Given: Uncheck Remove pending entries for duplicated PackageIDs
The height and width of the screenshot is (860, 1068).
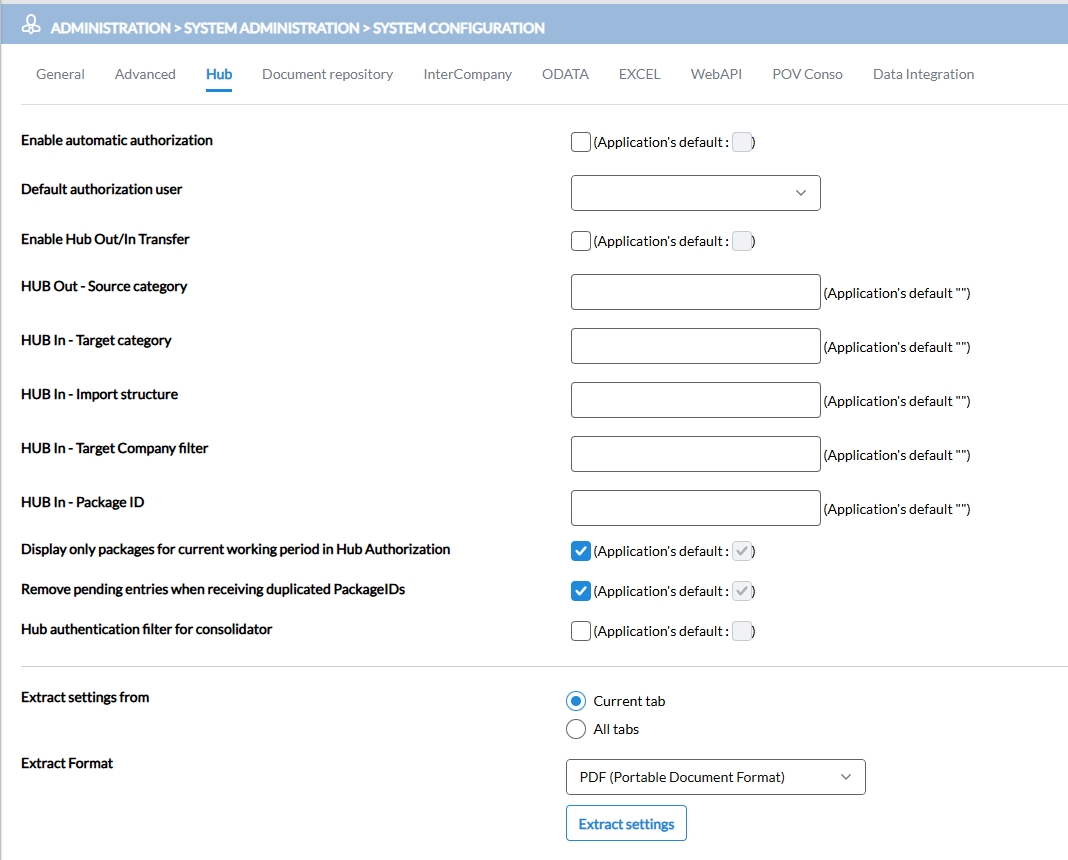Looking at the screenshot, I should click(x=580, y=591).
